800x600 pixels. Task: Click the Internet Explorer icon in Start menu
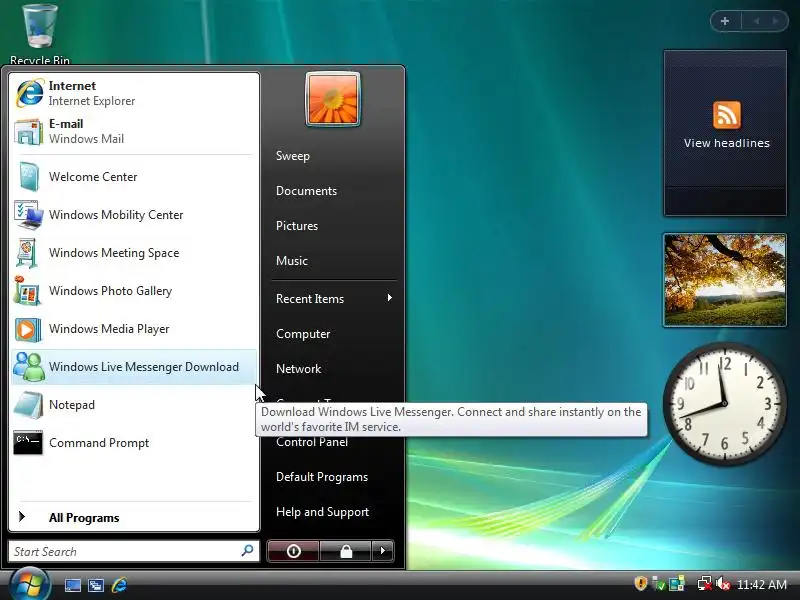tap(30, 93)
